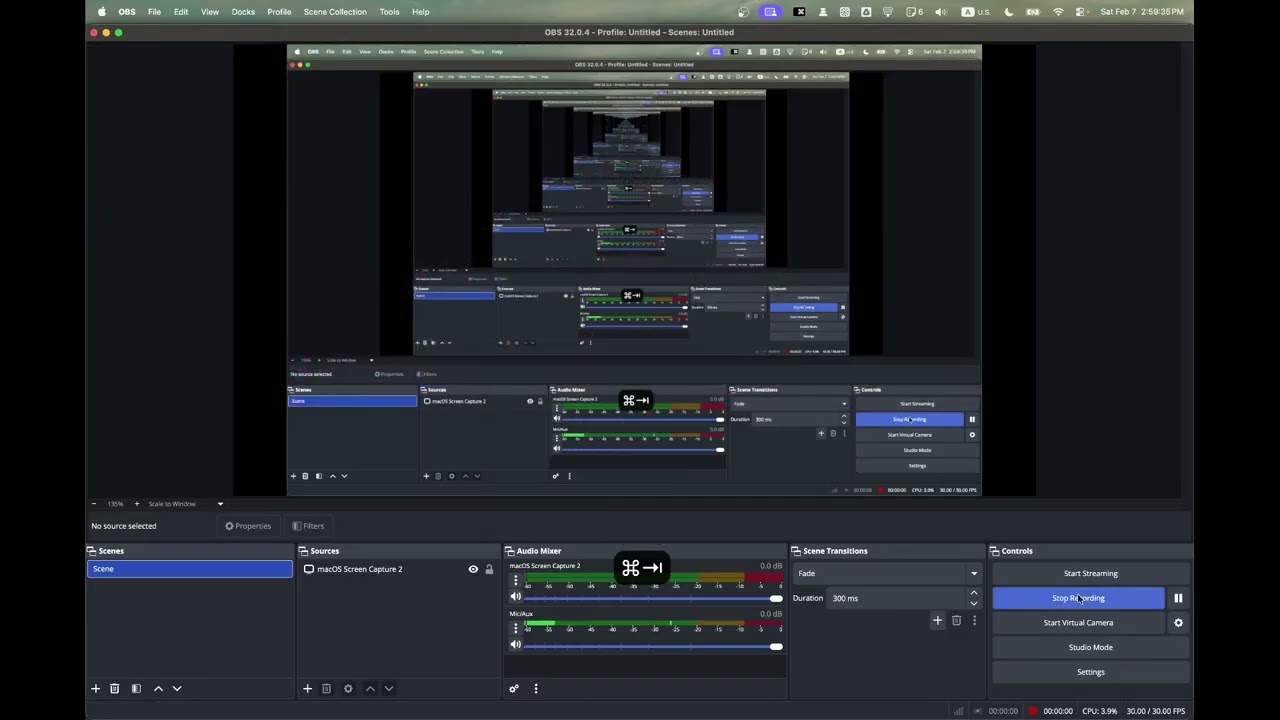
Task: Open the Docks menu
Action: (243, 12)
